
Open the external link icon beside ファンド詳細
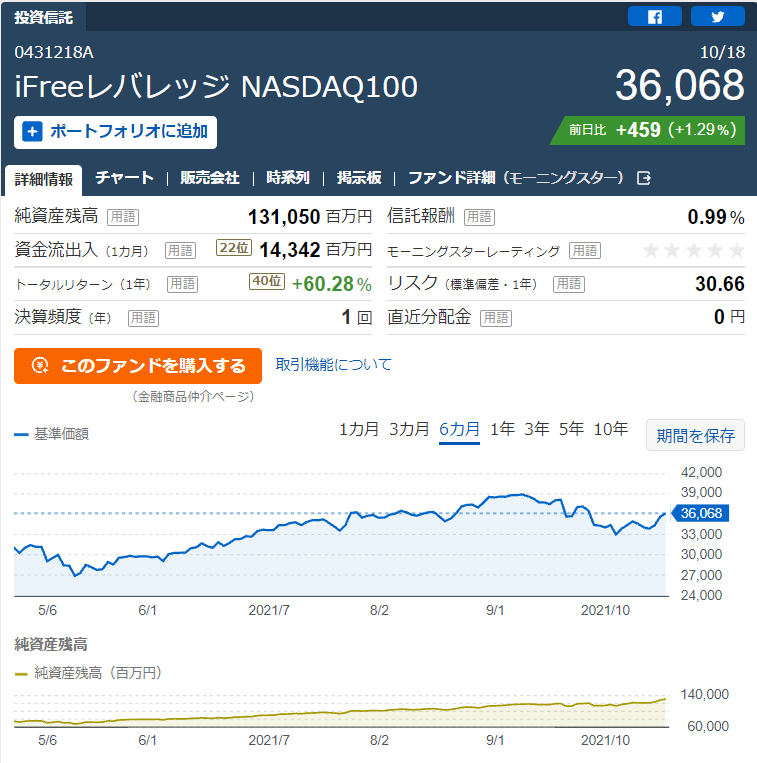pyautogui.click(x=644, y=178)
